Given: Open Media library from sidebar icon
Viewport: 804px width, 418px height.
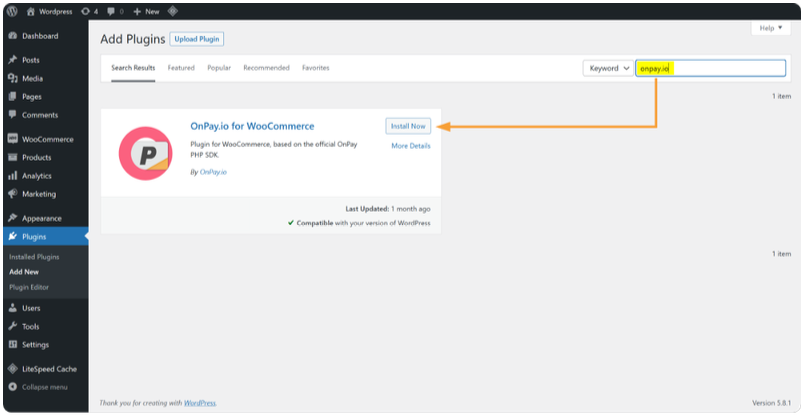Looking at the screenshot, I should pos(13,78).
